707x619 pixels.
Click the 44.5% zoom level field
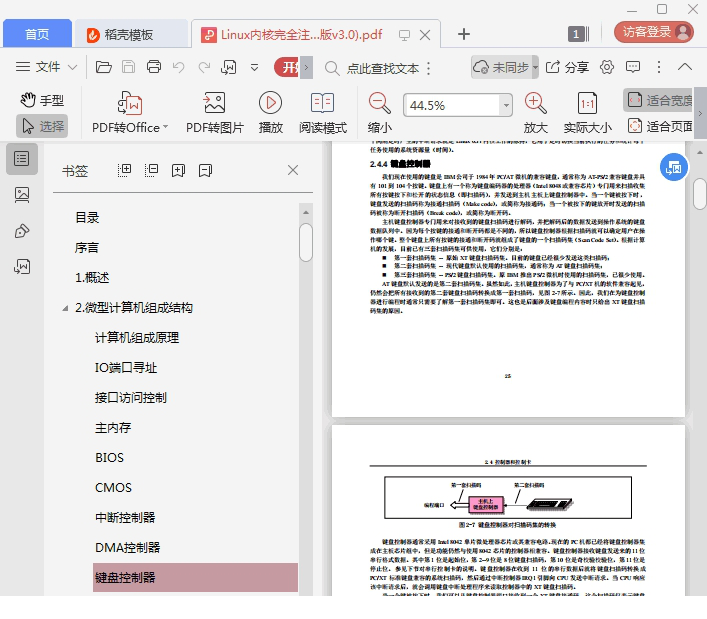(452, 105)
